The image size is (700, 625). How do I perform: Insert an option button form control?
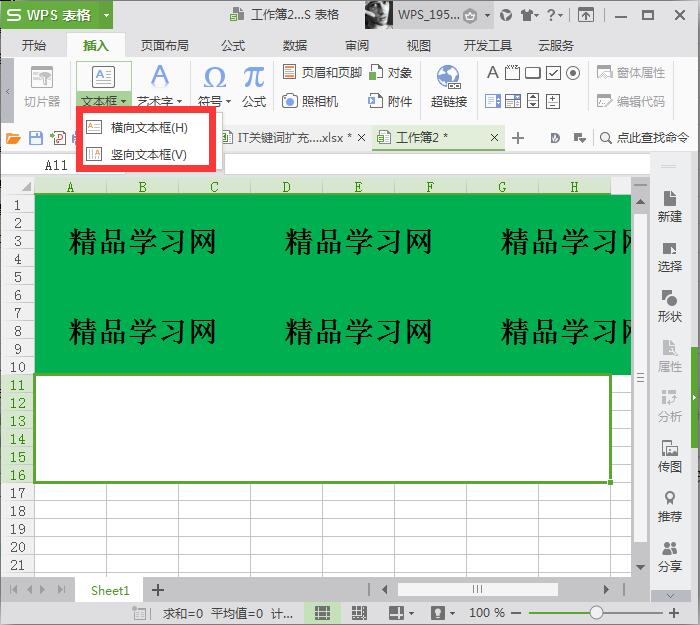click(573, 72)
